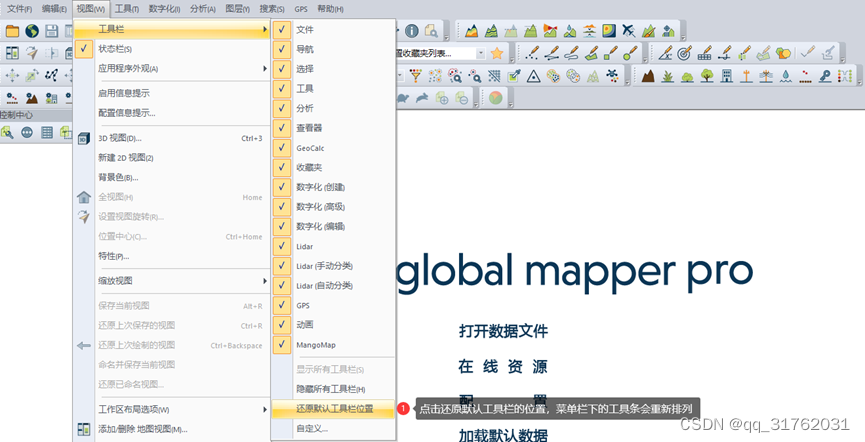This screenshot has width=865, height=442.
Task: Choose 还原默认工具栏位置 menu item
Action: point(333,409)
